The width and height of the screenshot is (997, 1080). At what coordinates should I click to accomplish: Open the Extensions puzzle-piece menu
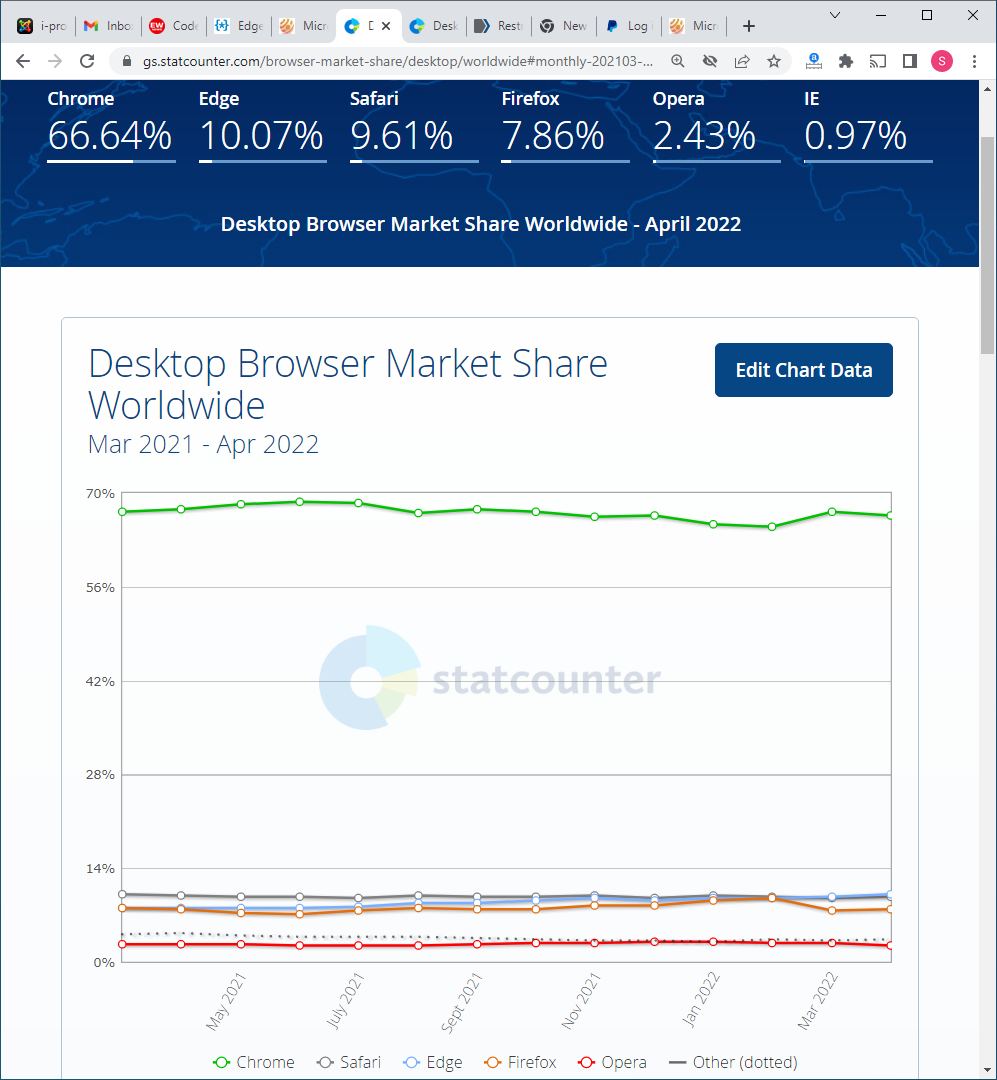tap(845, 61)
